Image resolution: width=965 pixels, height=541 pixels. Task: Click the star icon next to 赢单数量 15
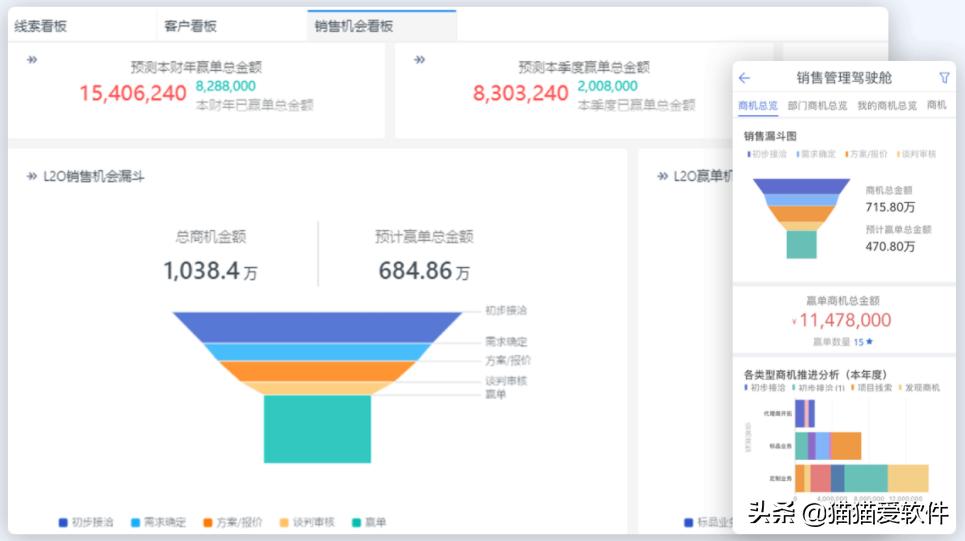[870, 342]
